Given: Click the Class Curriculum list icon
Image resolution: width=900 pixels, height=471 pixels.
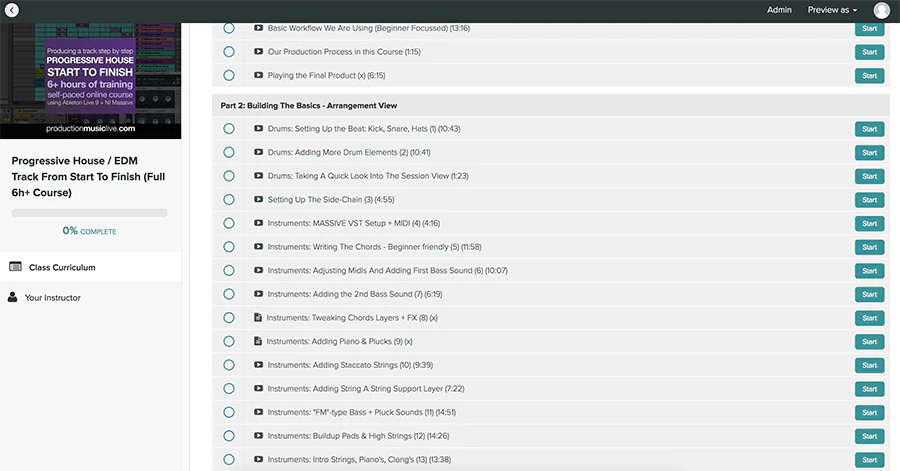Looking at the screenshot, I should tap(15, 267).
